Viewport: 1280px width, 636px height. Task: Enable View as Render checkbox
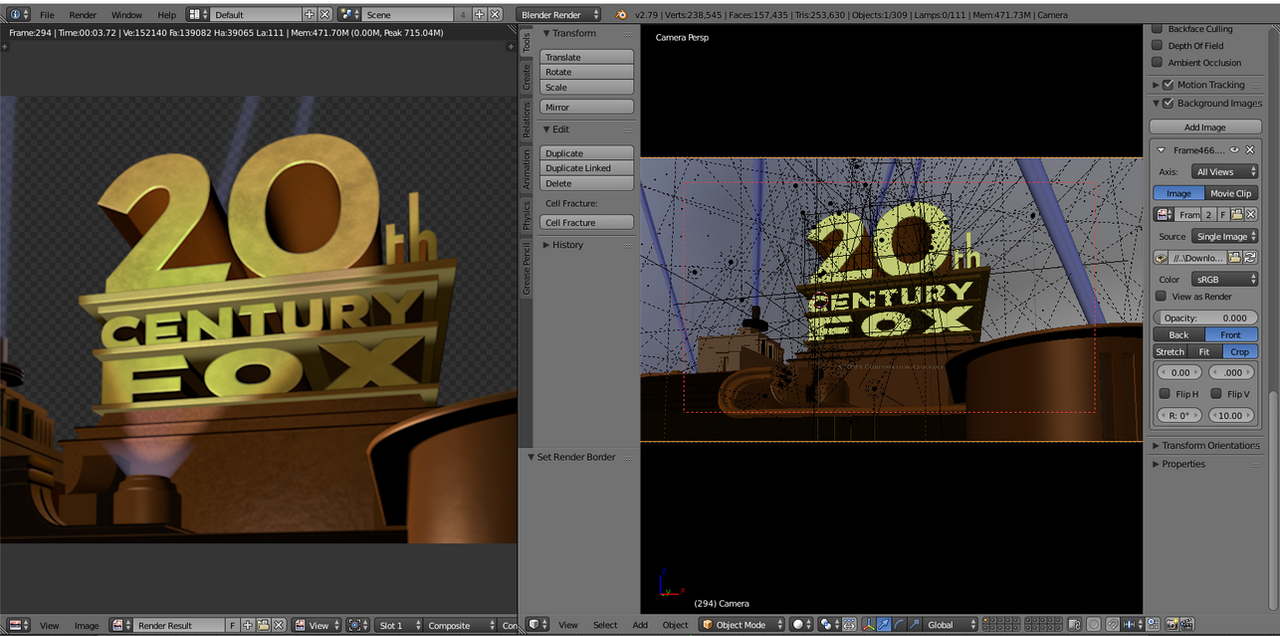1160,296
